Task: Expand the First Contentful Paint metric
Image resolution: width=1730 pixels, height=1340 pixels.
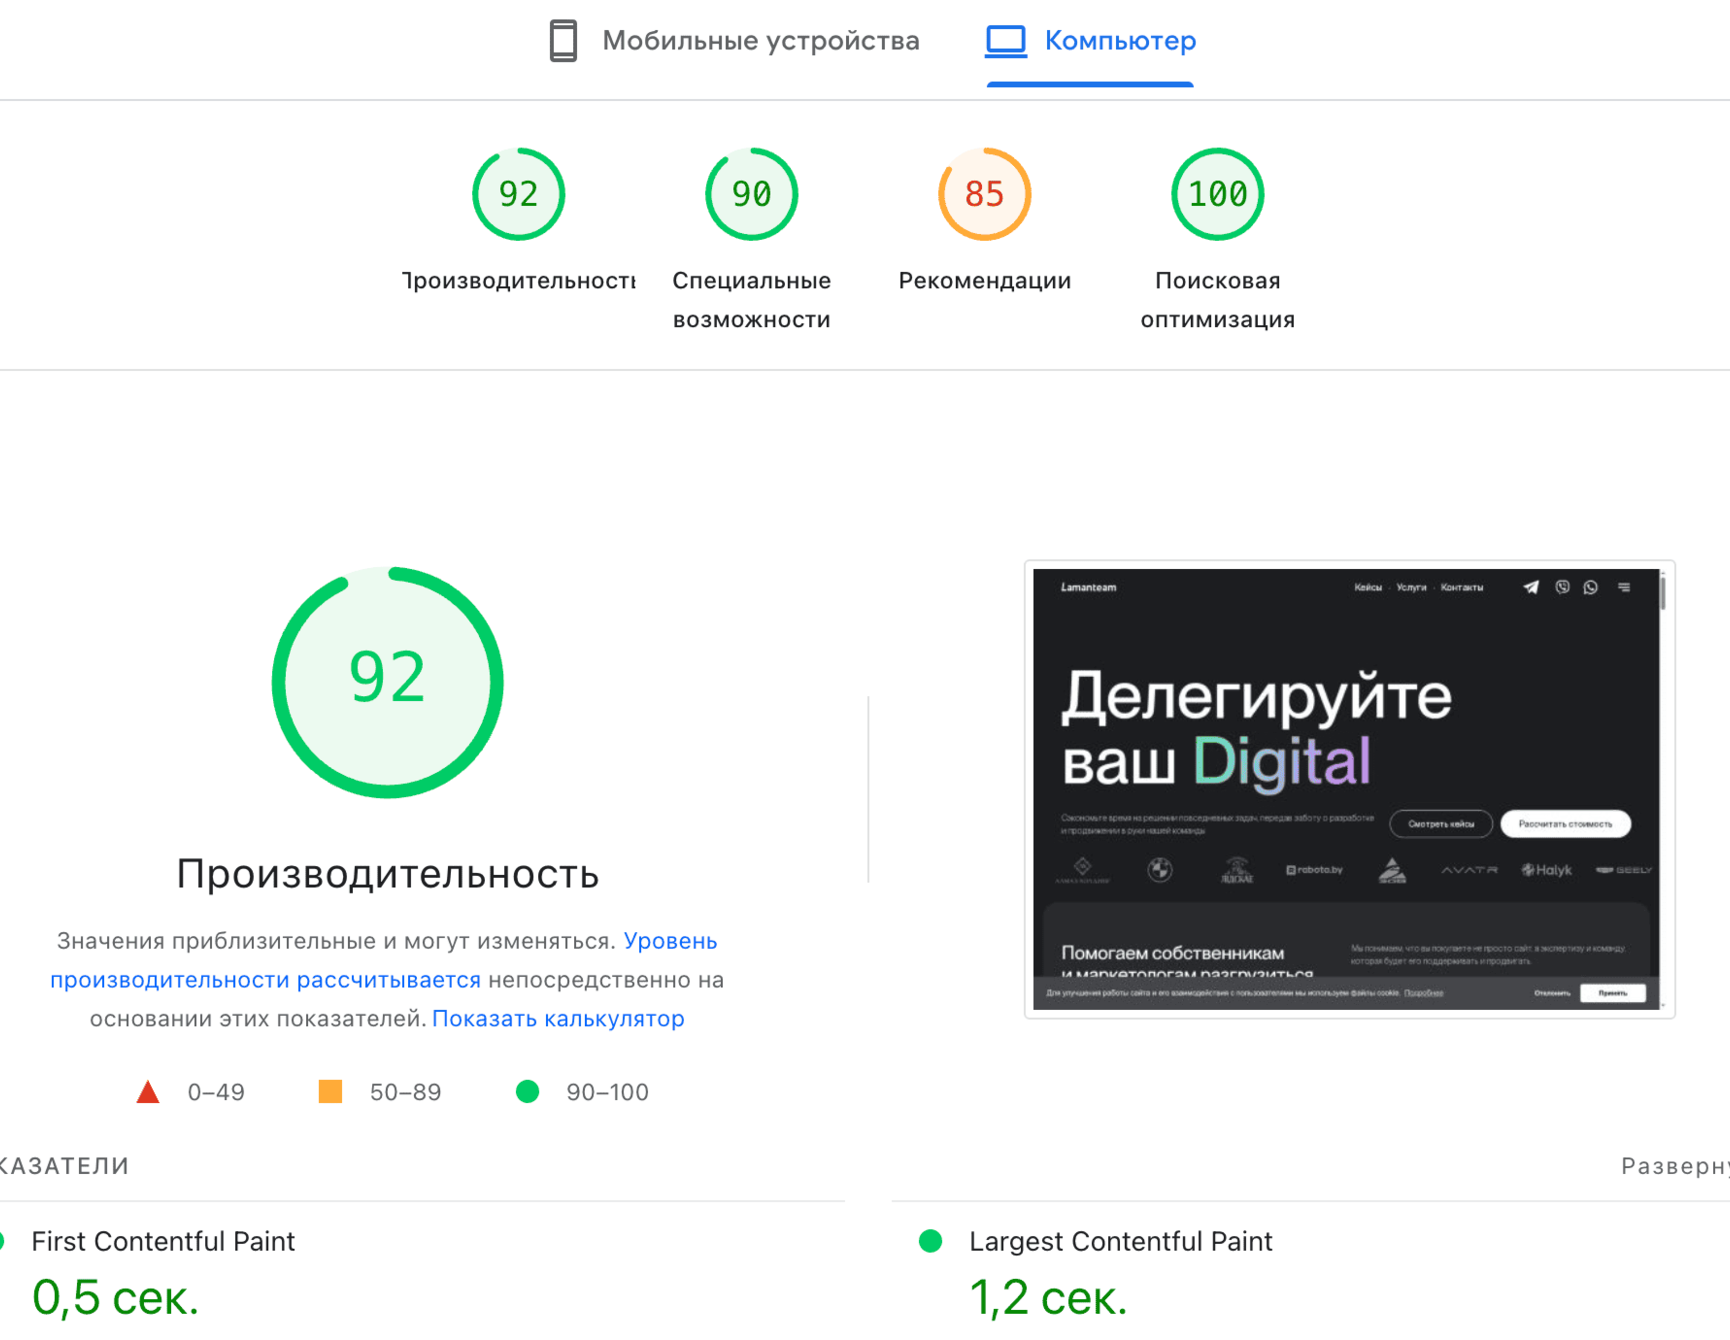Action: 163,1241
